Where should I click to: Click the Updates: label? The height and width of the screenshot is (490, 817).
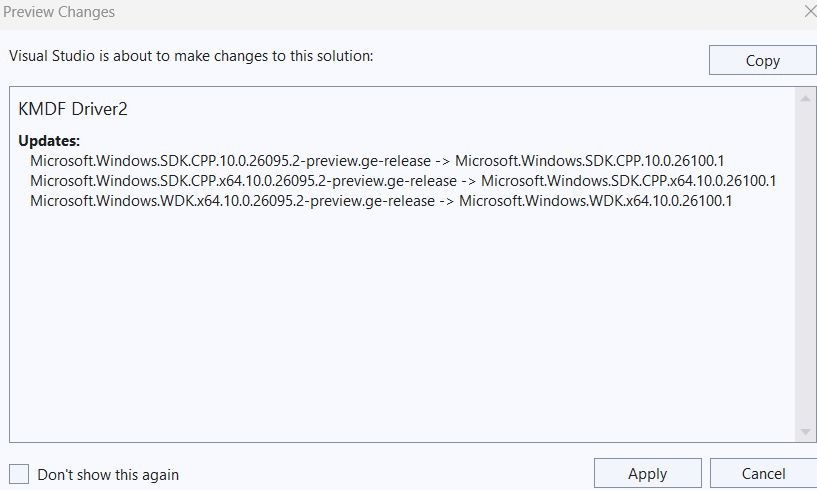pos(49,140)
